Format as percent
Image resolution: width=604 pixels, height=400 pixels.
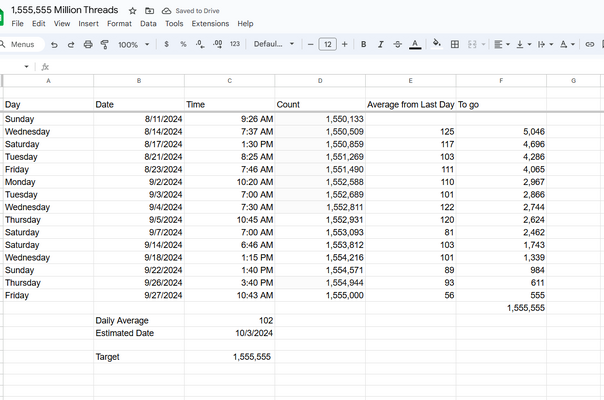coord(183,44)
